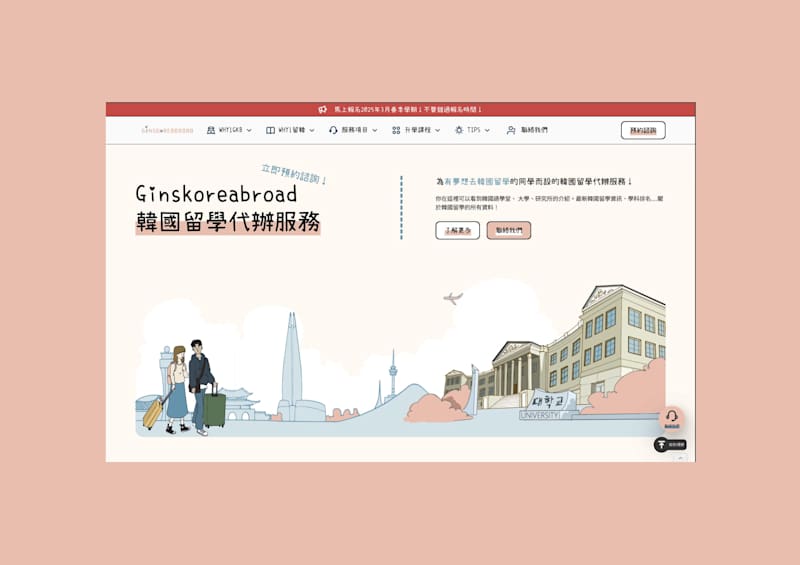
Task: Click the megaphone icon in the red banner
Action: [322, 109]
